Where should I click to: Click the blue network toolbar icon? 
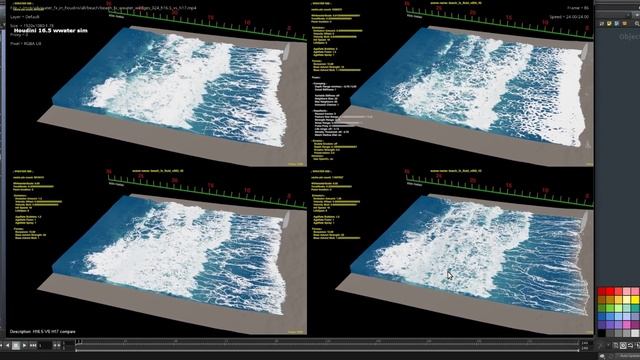point(616,24)
